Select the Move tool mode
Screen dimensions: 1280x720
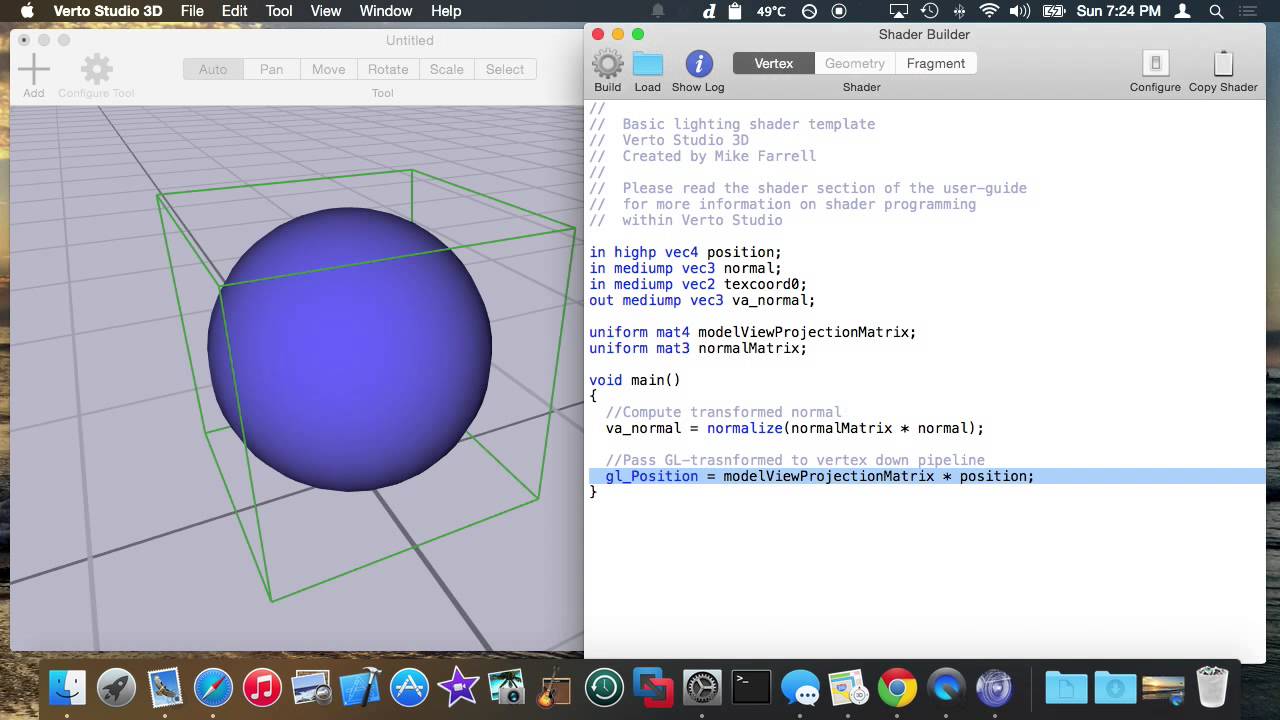coord(329,69)
